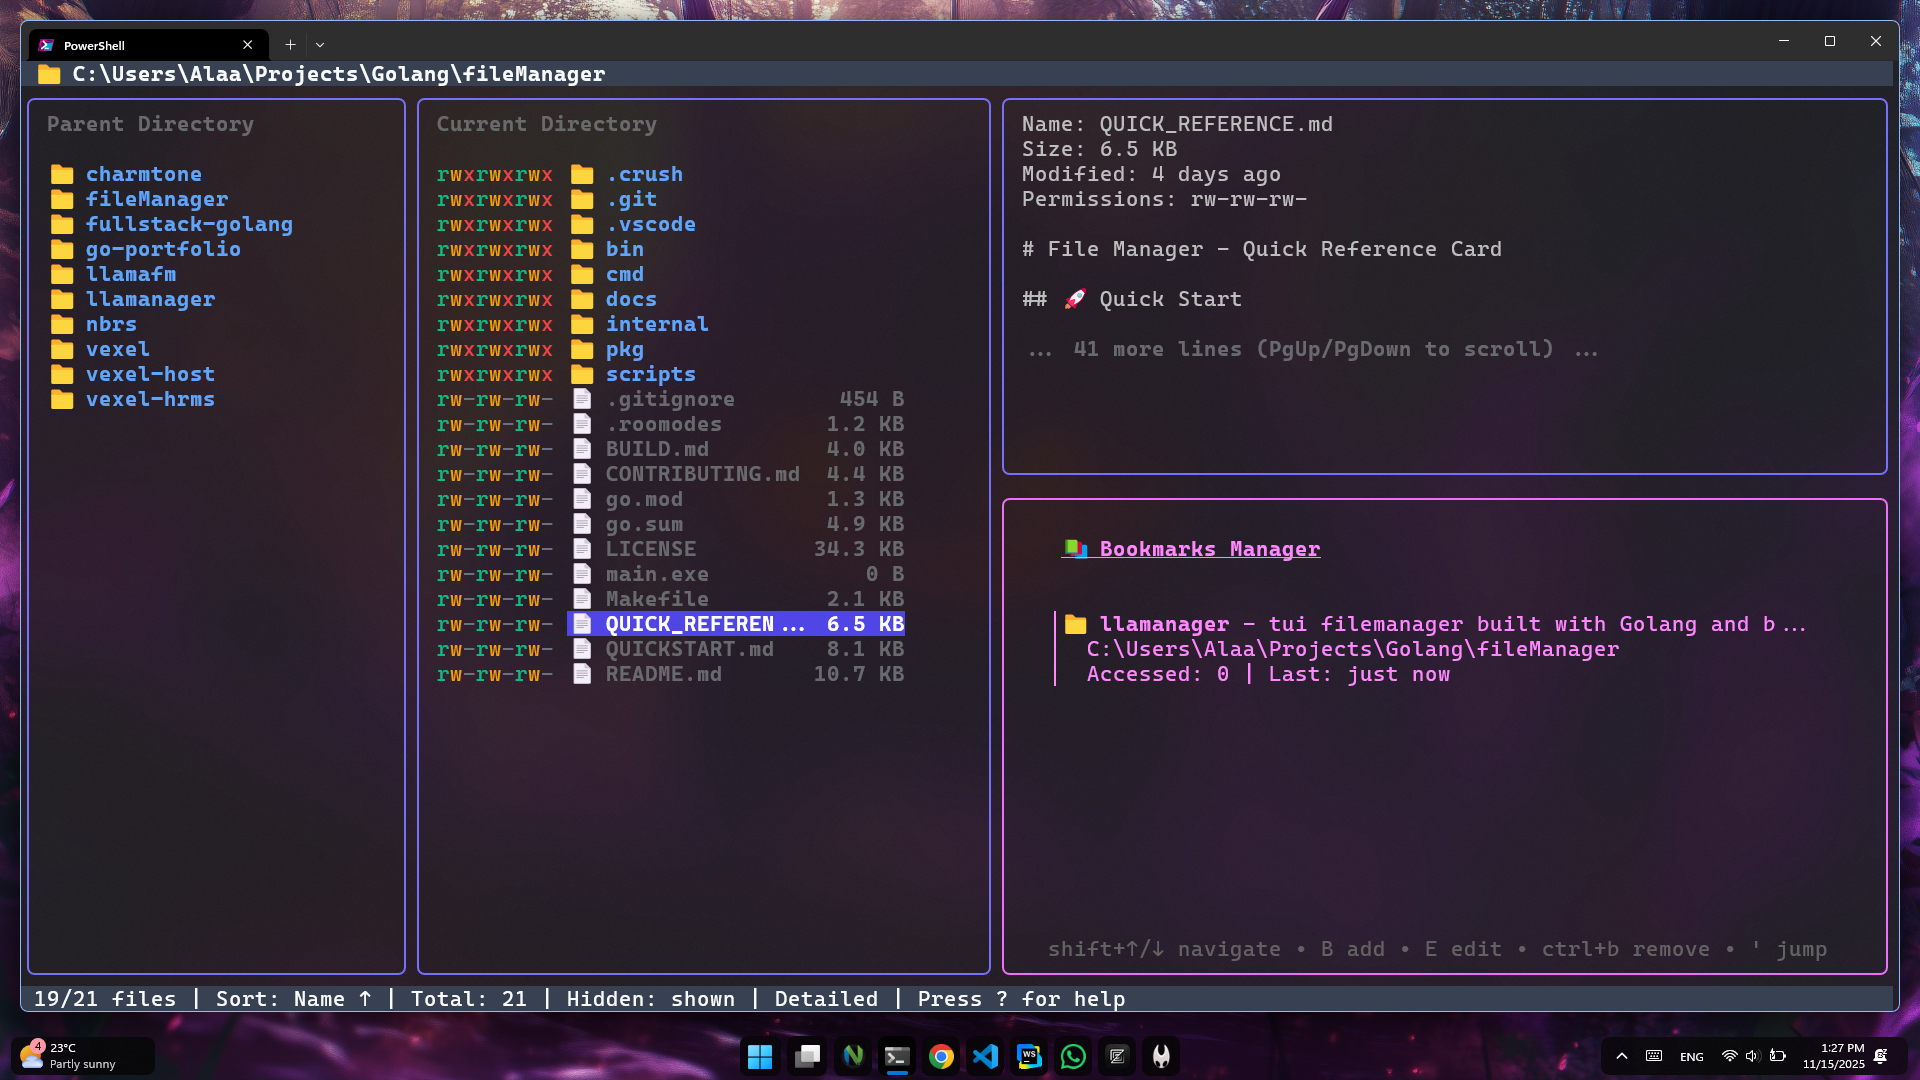Open Google Chrome from the taskbar

click(x=941, y=1056)
